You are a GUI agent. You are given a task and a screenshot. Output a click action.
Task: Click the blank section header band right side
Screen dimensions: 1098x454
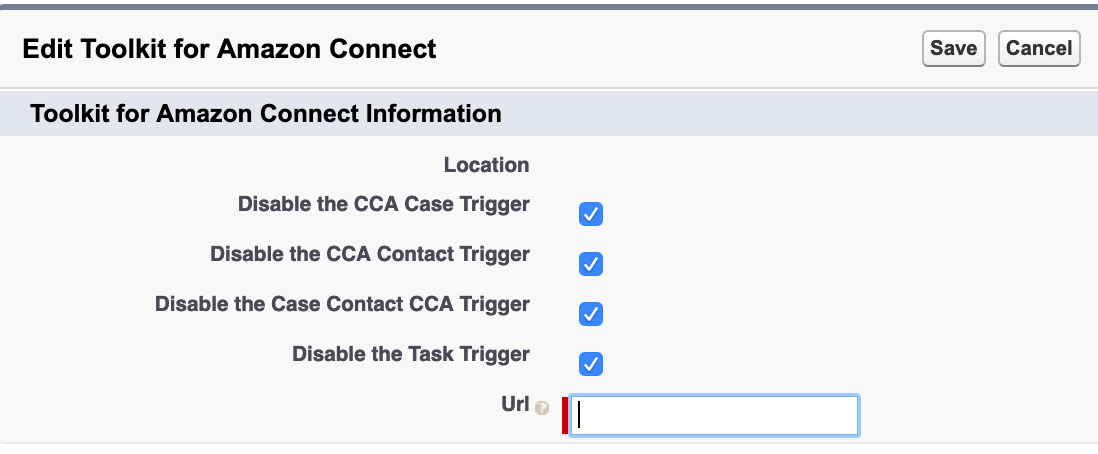pos(798,114)
